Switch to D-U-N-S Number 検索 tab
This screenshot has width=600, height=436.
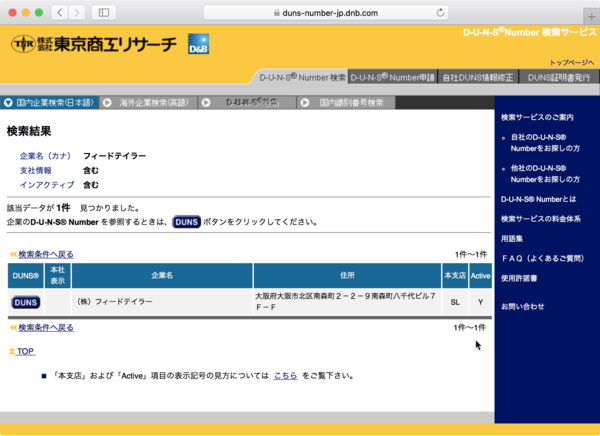pyautogui.click(x=302, y=77)
